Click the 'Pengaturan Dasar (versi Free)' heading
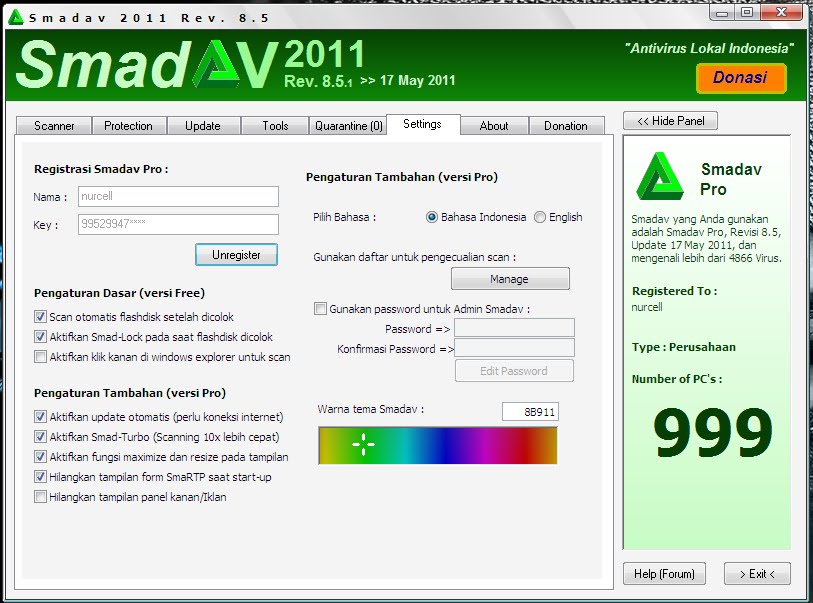This screenshot has width=813, height=603. pyautogui.click(x=119, y=293)
